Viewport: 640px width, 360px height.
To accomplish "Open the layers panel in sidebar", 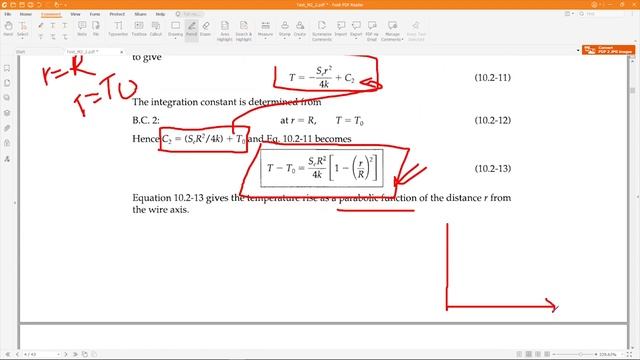I will coord(7,113).
